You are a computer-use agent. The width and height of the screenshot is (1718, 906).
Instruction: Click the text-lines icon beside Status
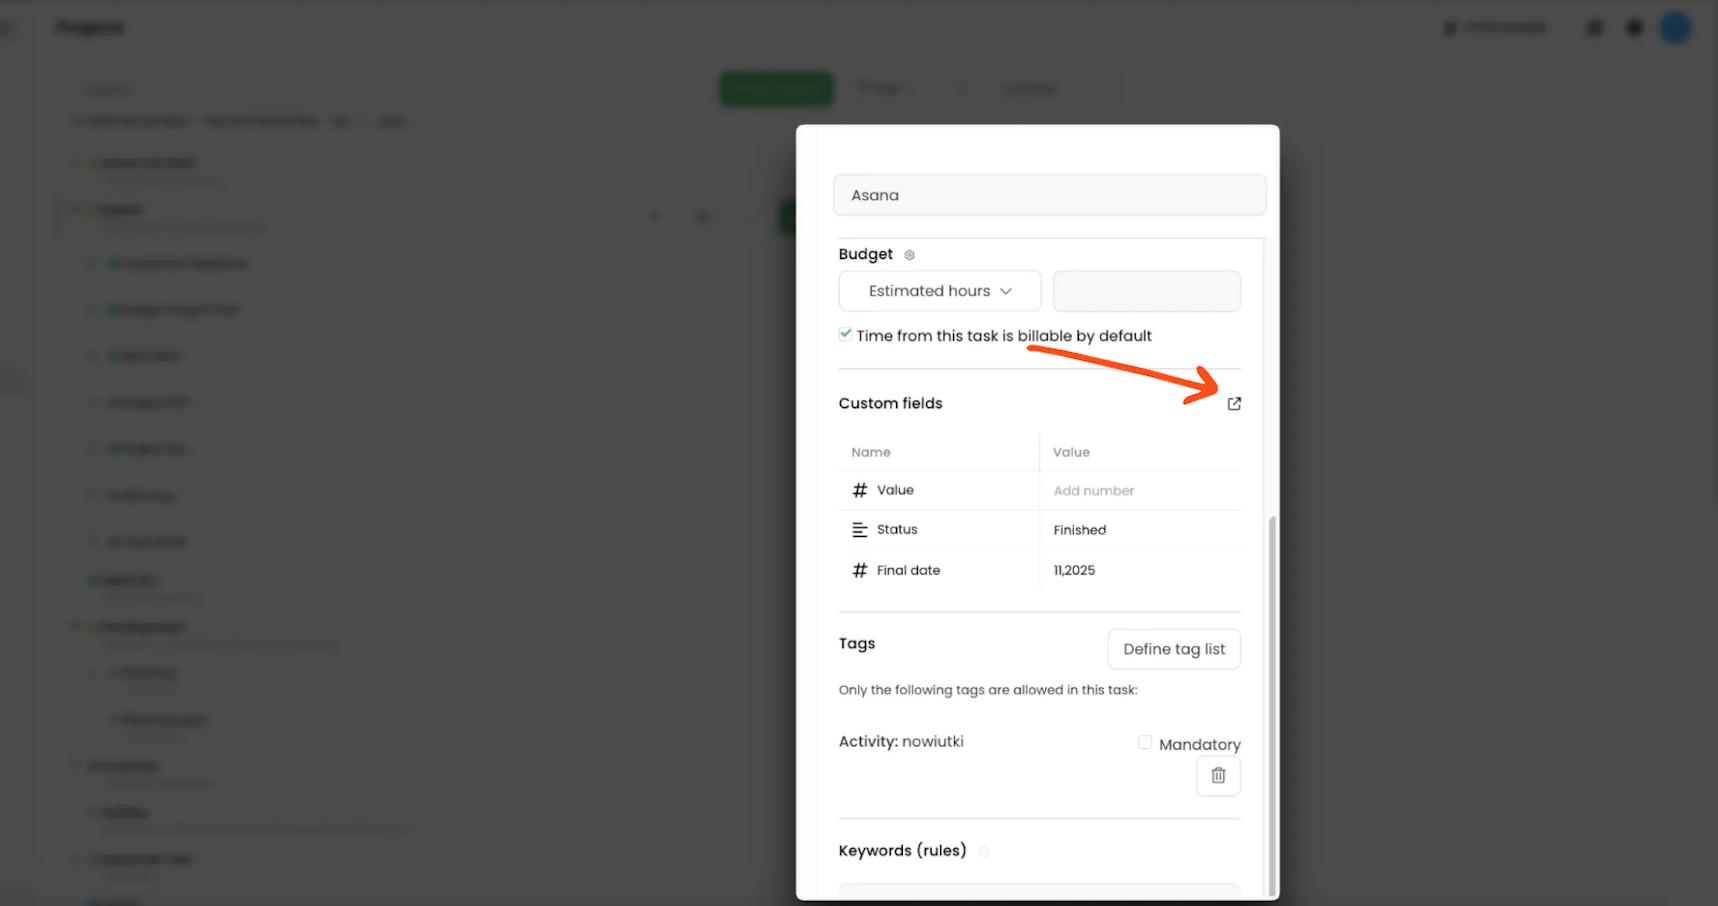860,530
